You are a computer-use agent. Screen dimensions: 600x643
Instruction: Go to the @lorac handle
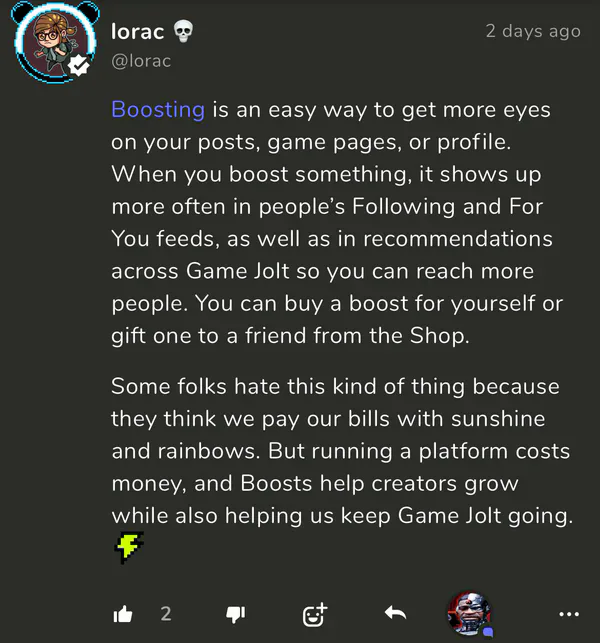tap(141, 61)
